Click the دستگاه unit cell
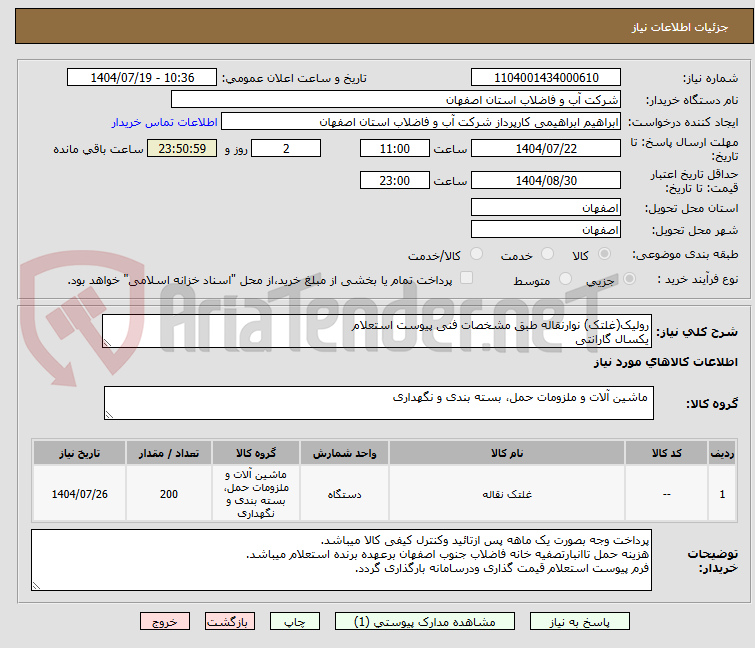Image resolution: width=755 pixels, height=648 pixels. pos(344,494)
